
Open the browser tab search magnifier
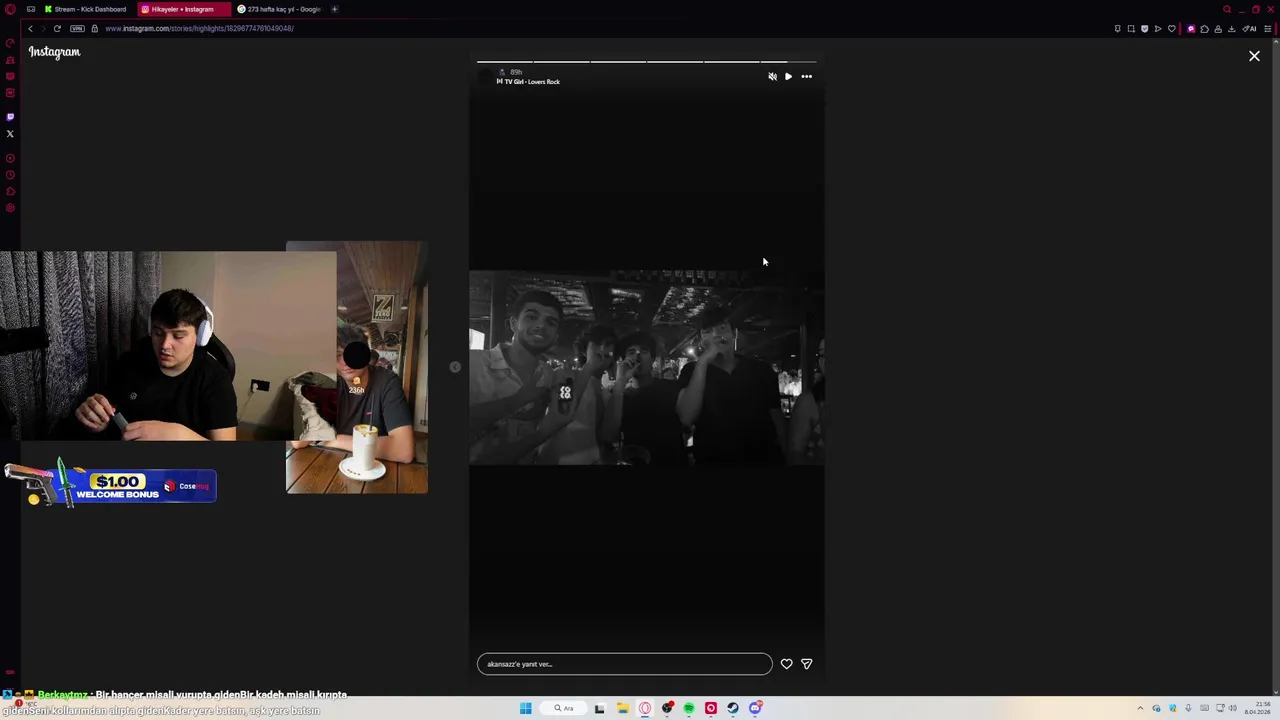1227,9
